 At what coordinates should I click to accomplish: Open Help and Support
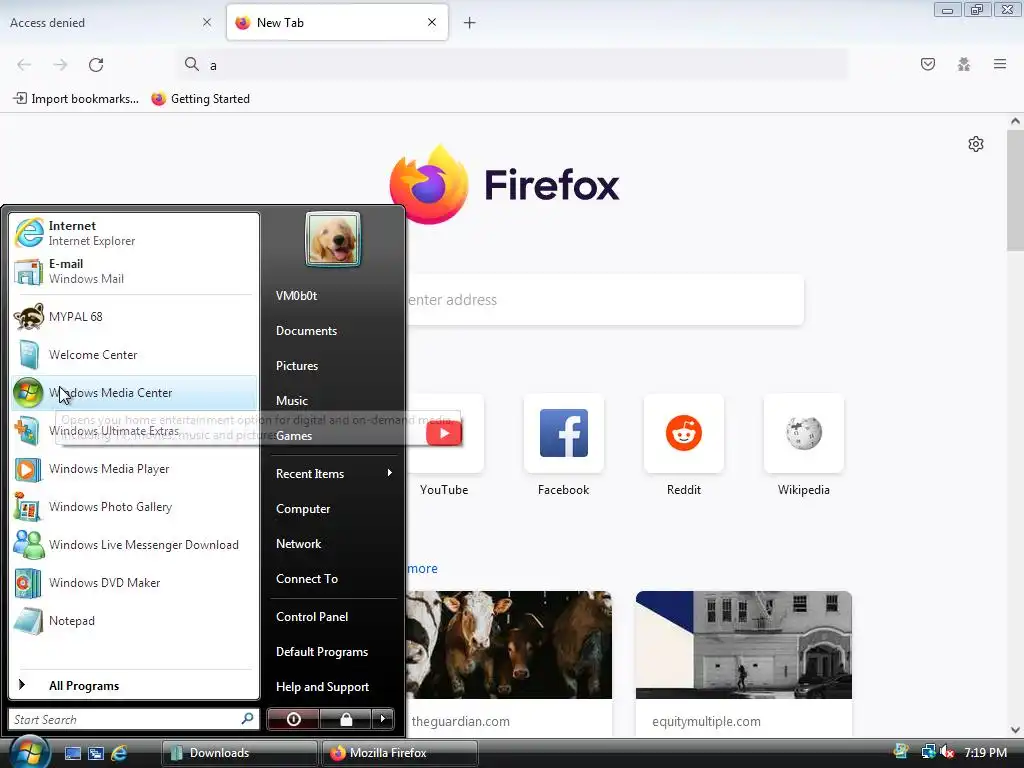[333, 686]
